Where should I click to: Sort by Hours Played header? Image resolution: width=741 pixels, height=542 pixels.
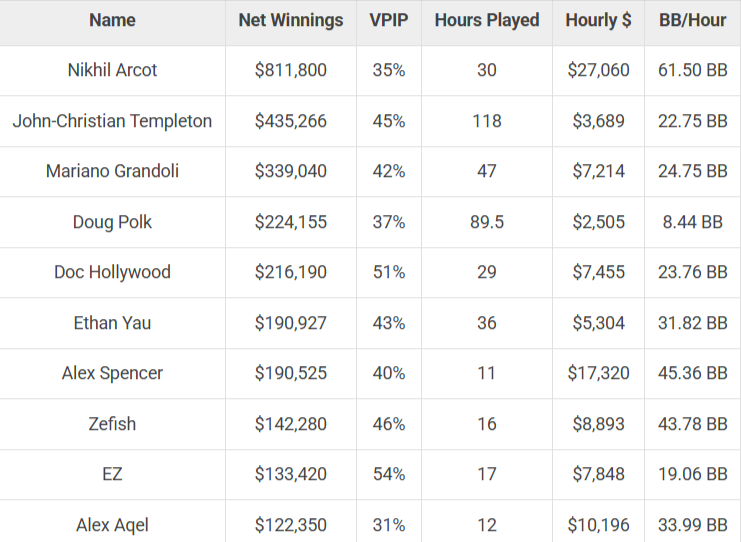click(487, 20)
